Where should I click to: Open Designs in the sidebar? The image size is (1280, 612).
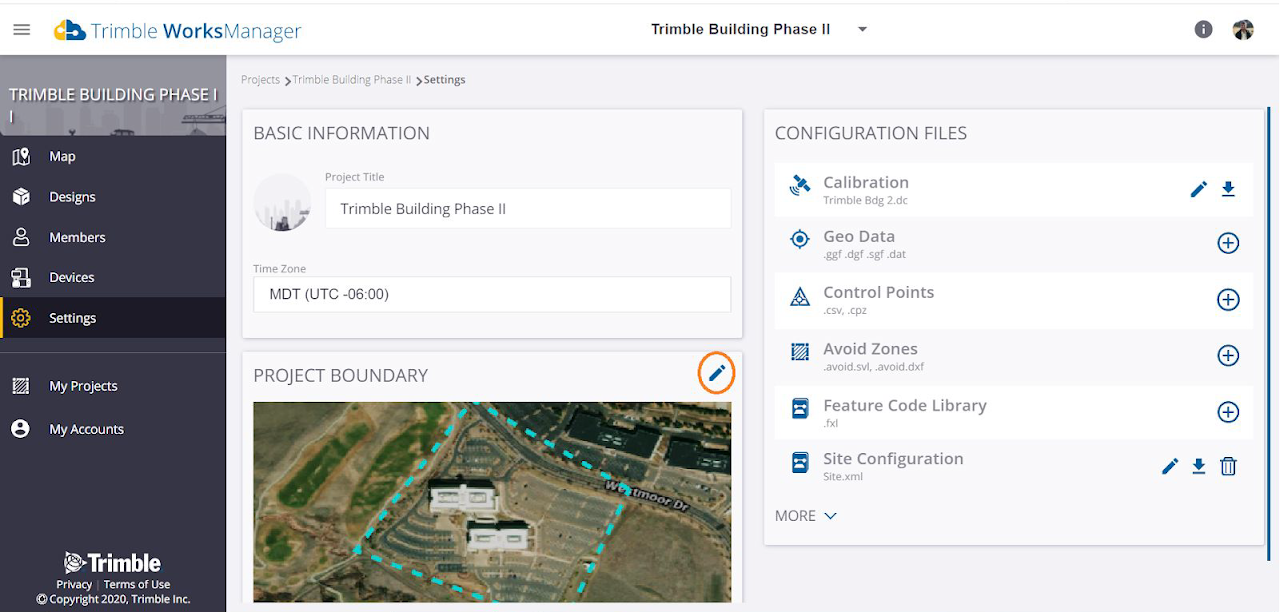(x=113, y=197)
